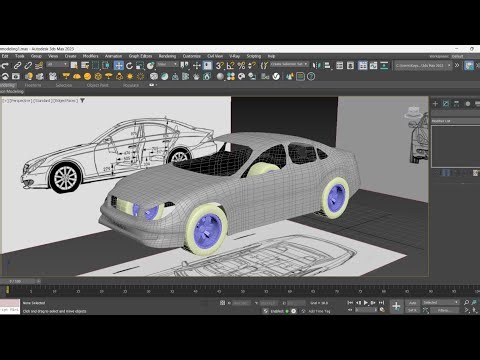
Task: Toggle the Spinner Snap button
Action: tap(252, 65)
